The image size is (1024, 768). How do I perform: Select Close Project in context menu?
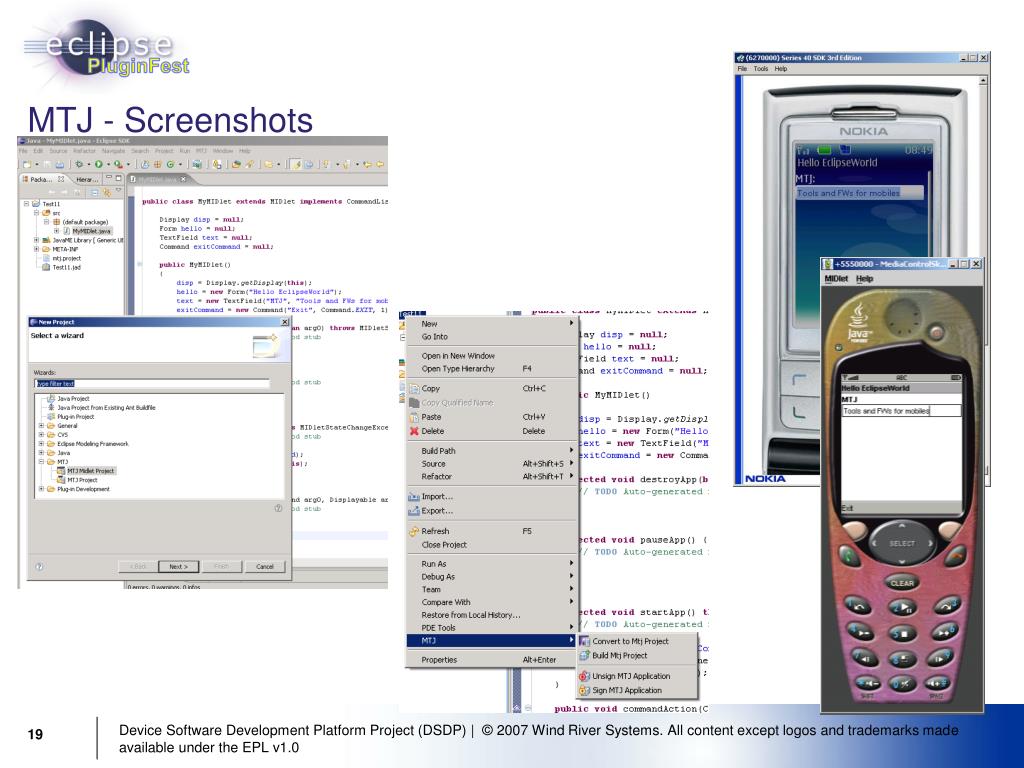490,545
